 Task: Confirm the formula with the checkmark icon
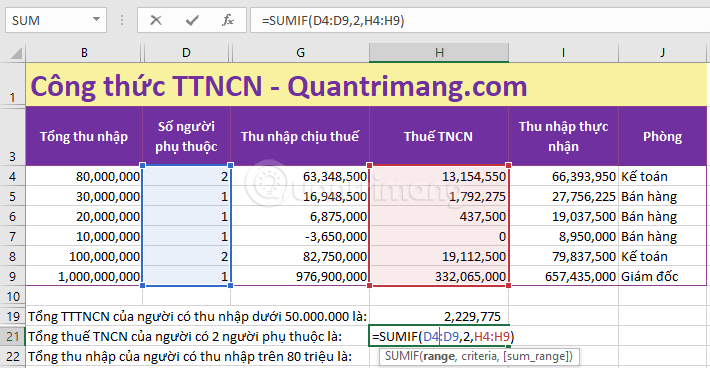click(192, 20)
